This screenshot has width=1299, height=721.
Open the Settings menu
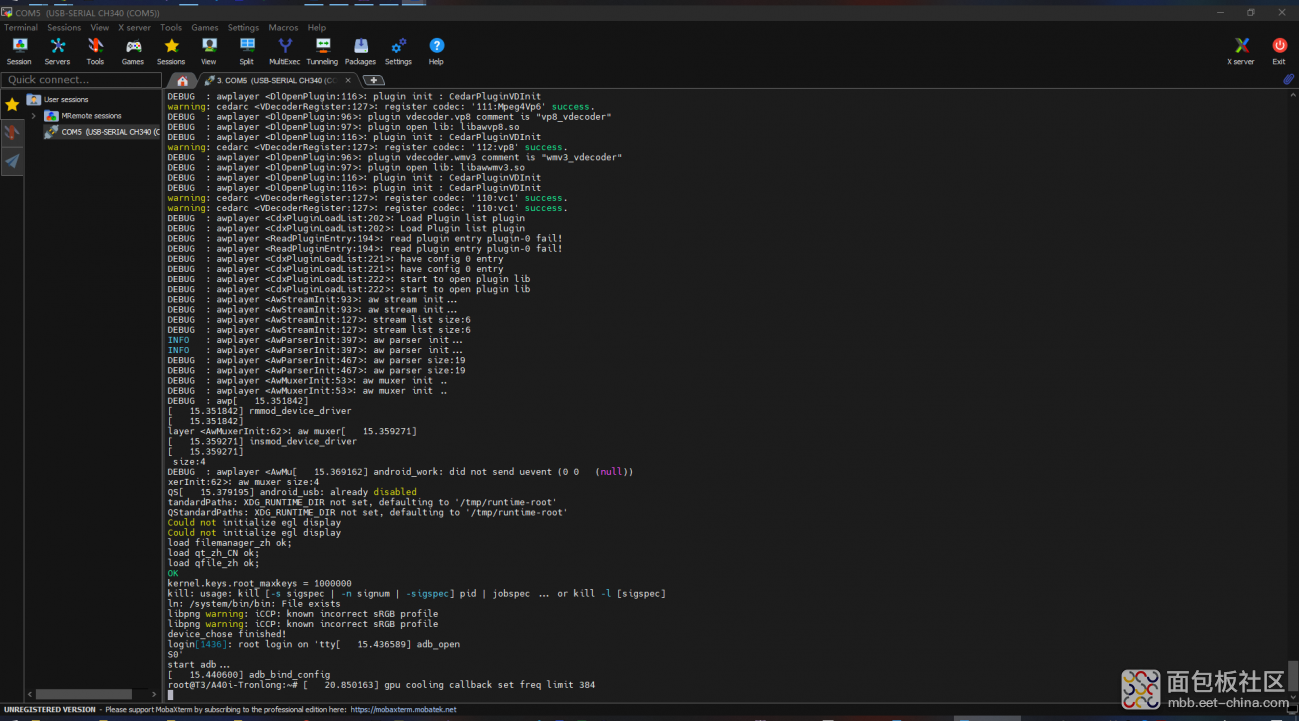pos(243,28)
